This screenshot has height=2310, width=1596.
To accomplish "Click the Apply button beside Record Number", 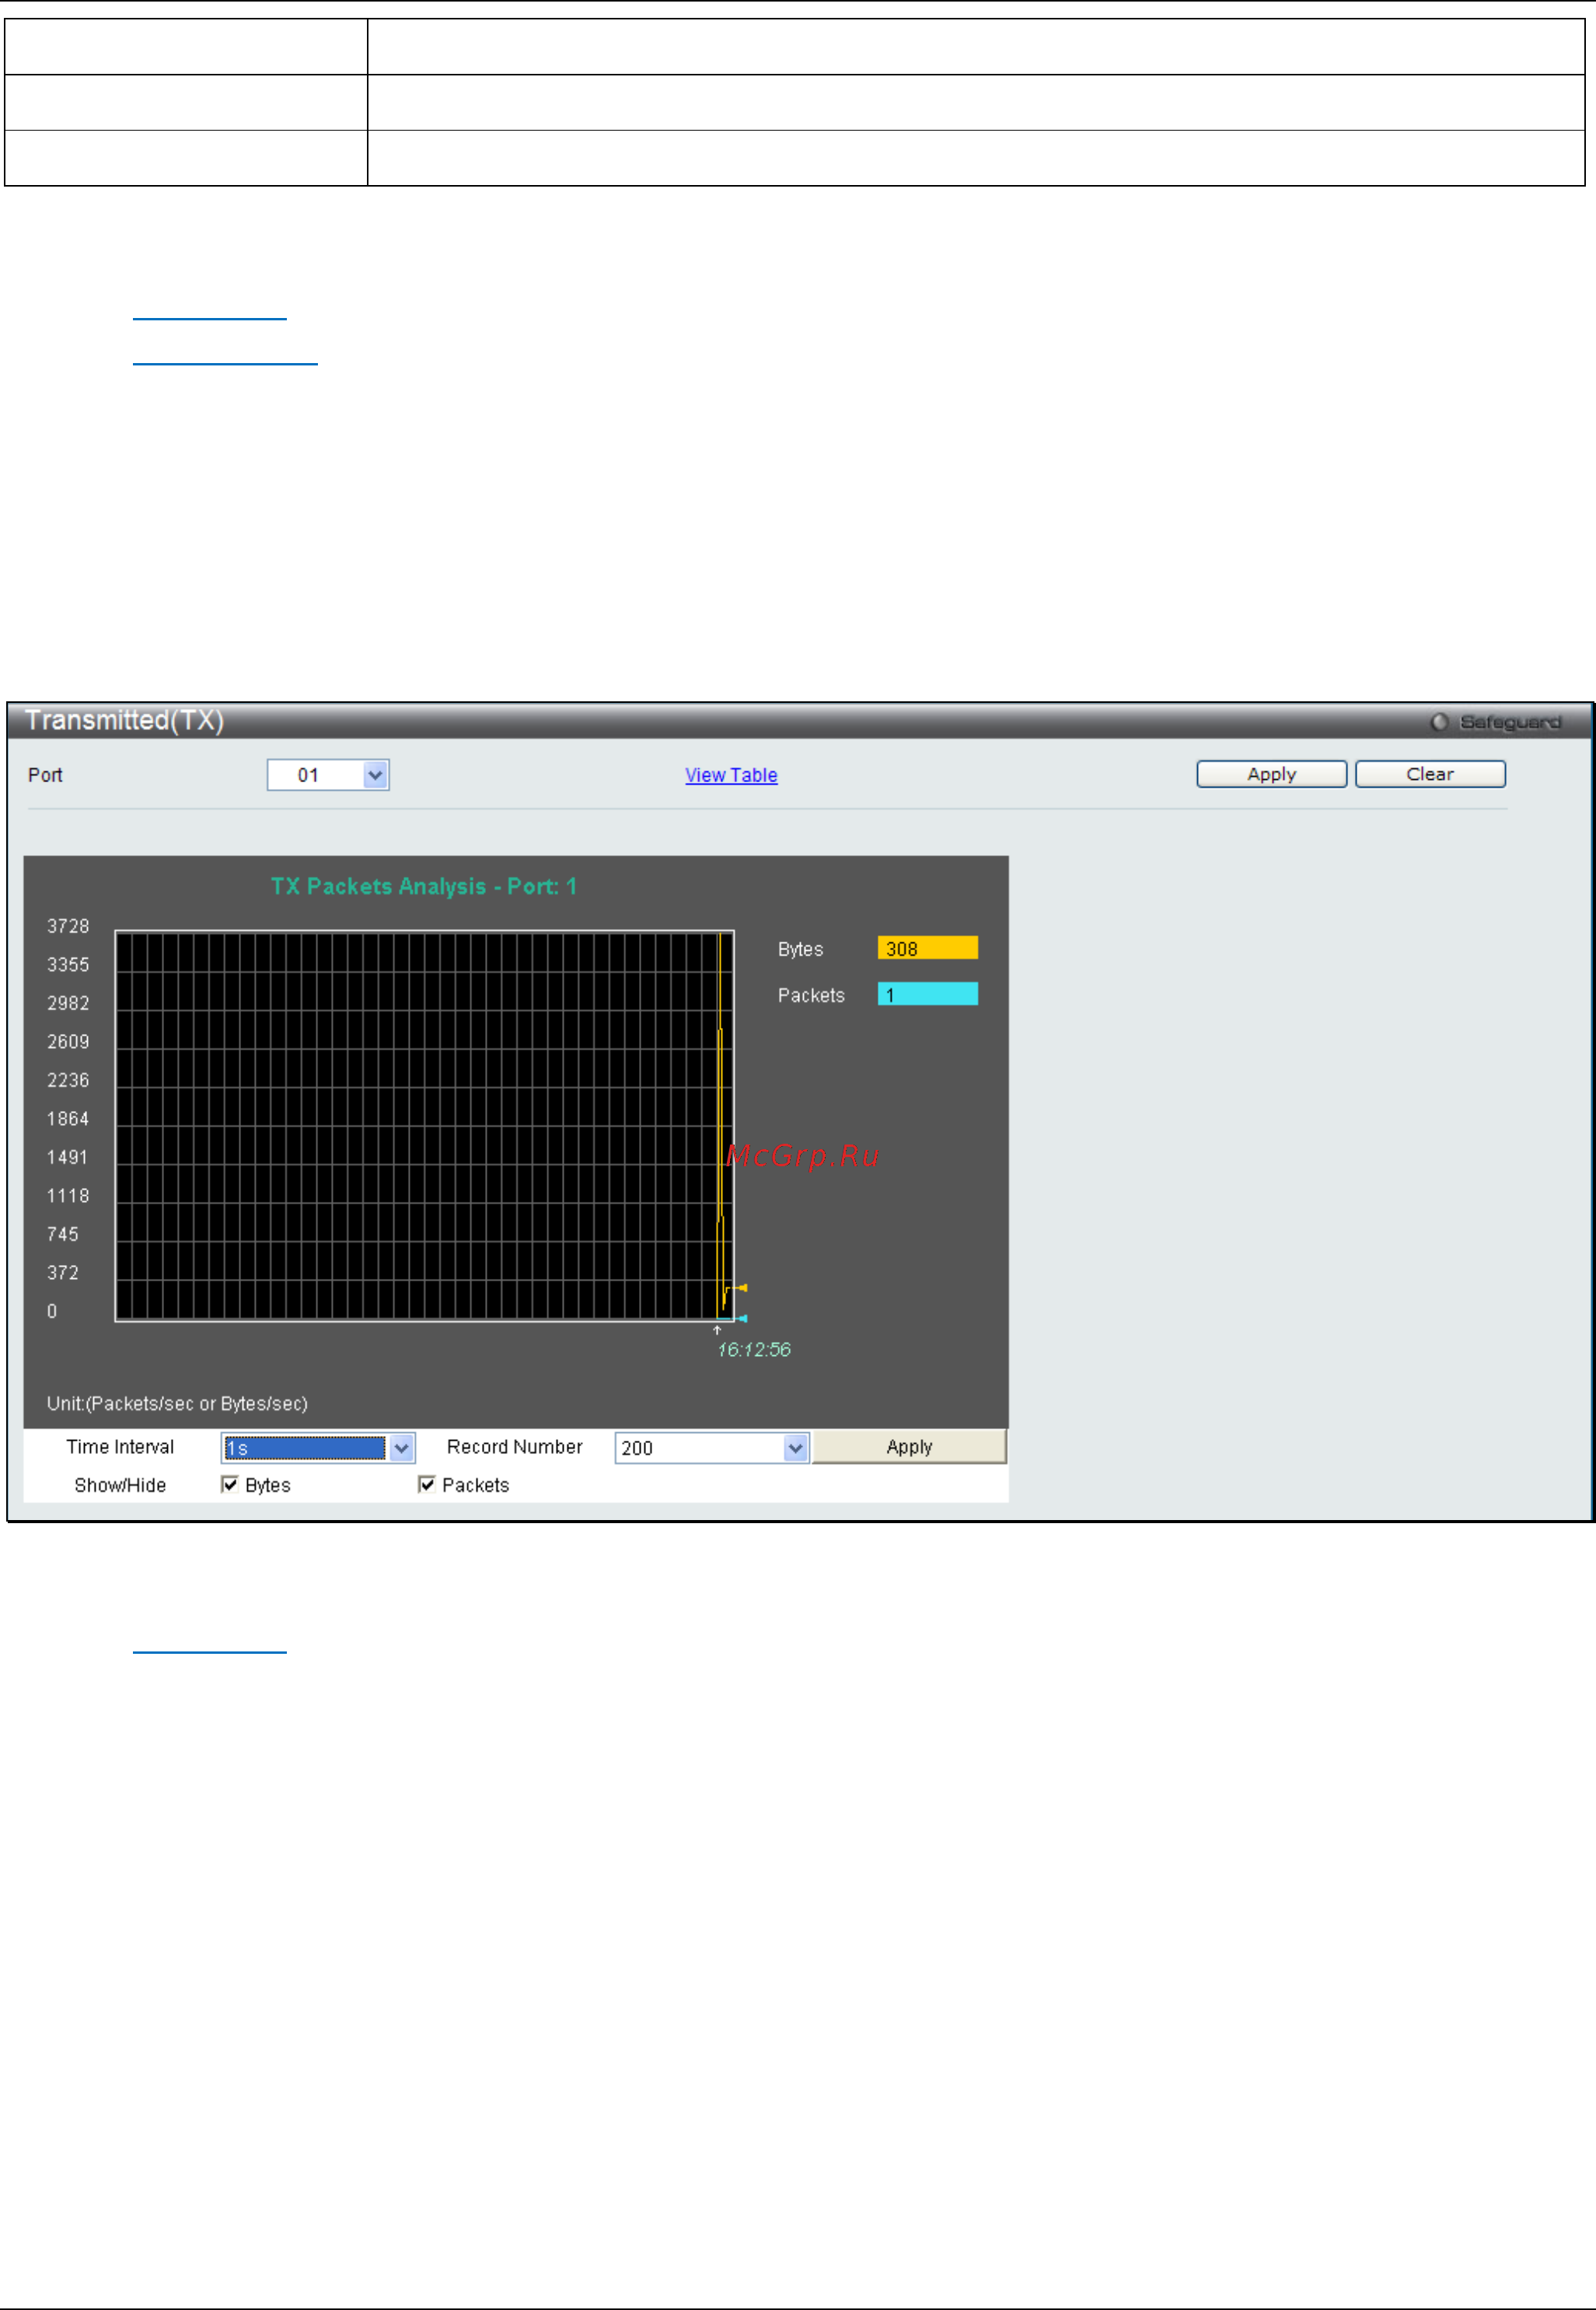I will coord(909,1447).
